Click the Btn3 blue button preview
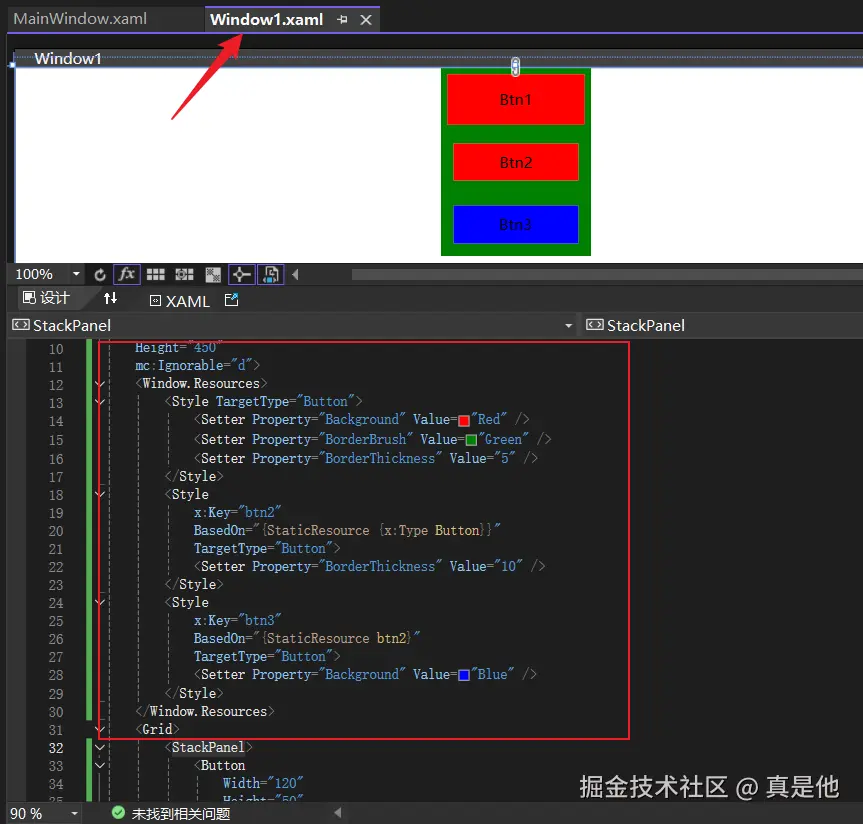 516,224
